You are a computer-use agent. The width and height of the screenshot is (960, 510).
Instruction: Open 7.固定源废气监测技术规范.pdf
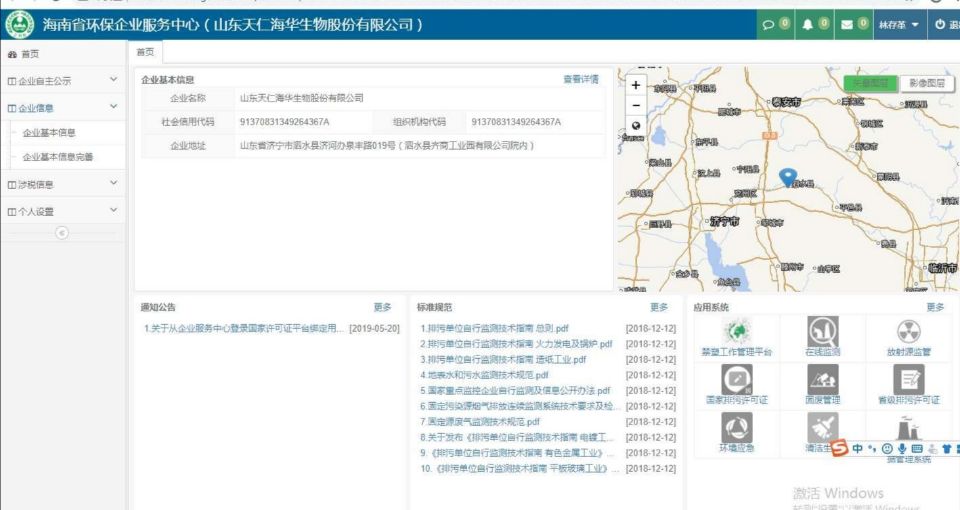pyautogui.click(x=480, y=422)
